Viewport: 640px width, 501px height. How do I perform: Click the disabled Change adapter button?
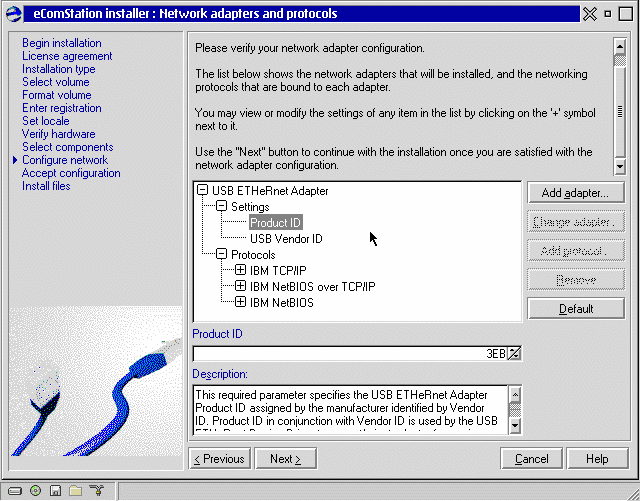[x=576, y=222]
